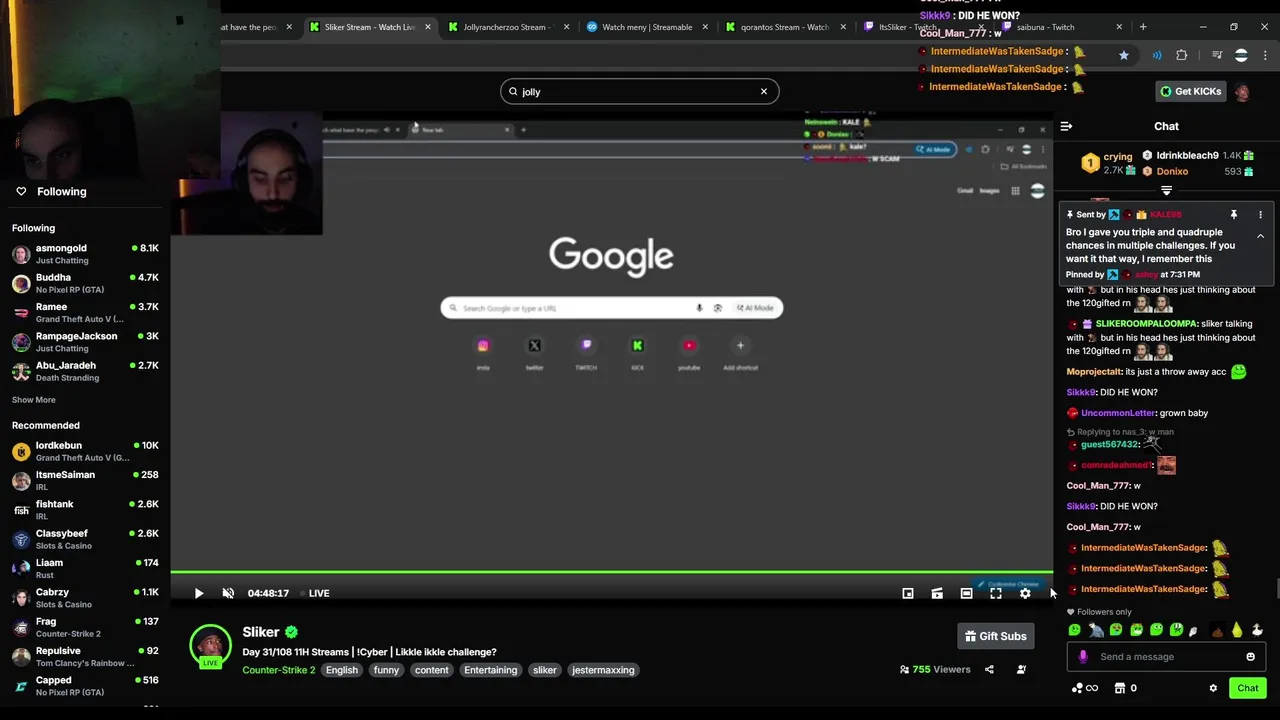Screen dimensions: 1280x720
Task: Open the Sliker channel avatar
Action: (210, 646)
